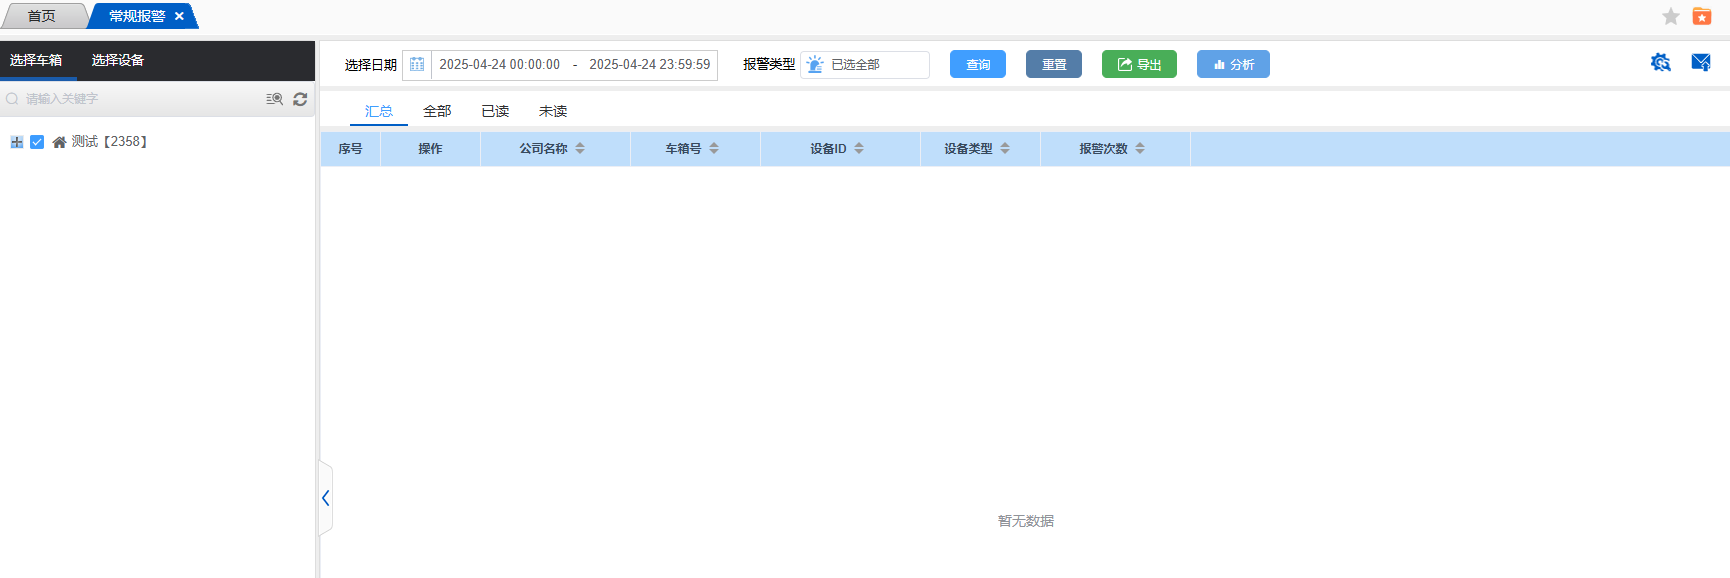Click the 分析 chart button
The width and height of the screenshot is (1730, 578).
click(x=1233, y=65)
